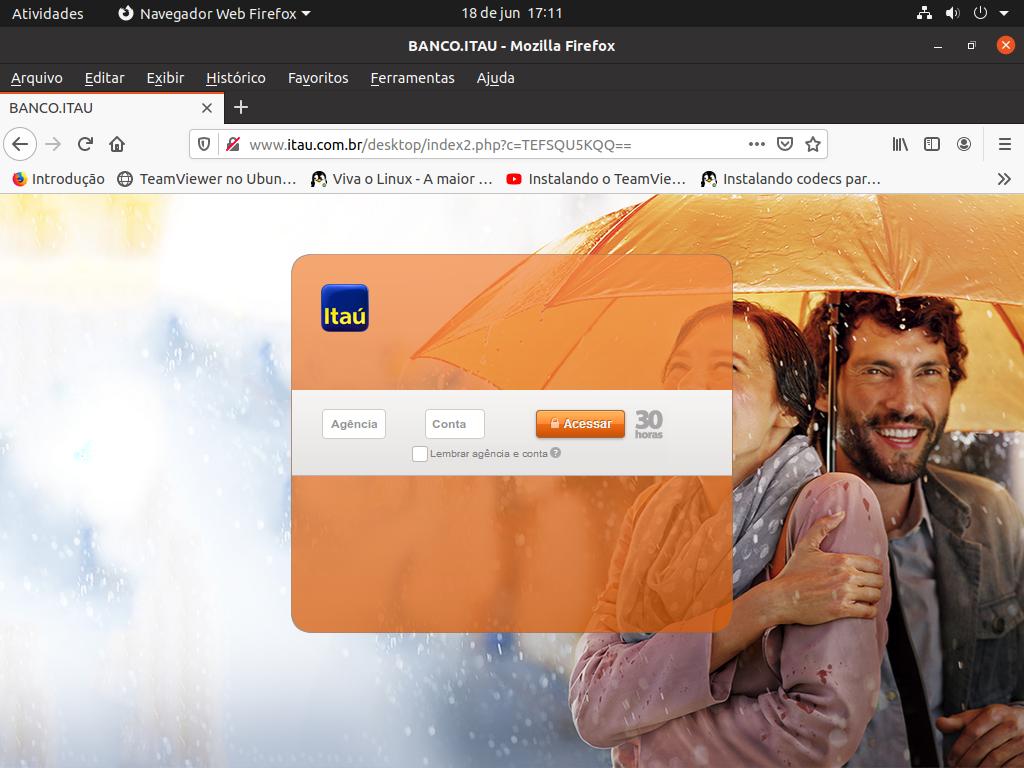Viewport: 1024px width, 768px height.
Task: Open tracking protection shield icon
Action: [204, 144]
